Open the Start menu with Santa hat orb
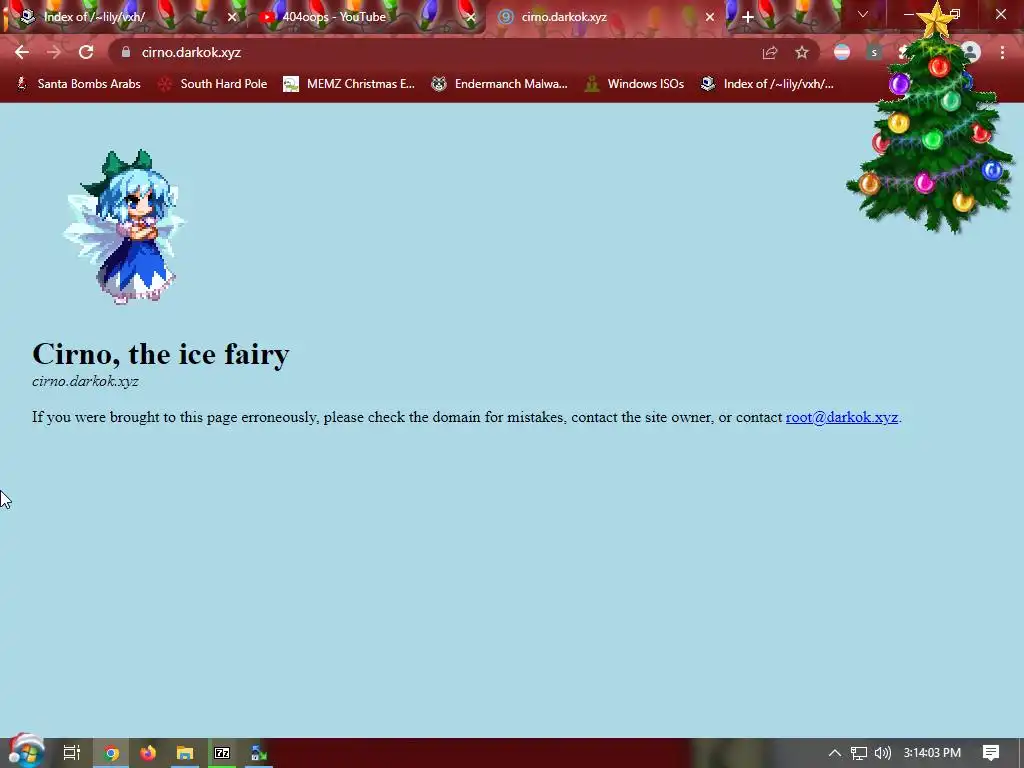The height and width of the screenshot is (768, 1024). pyautogui.click(x=26, y=751)
